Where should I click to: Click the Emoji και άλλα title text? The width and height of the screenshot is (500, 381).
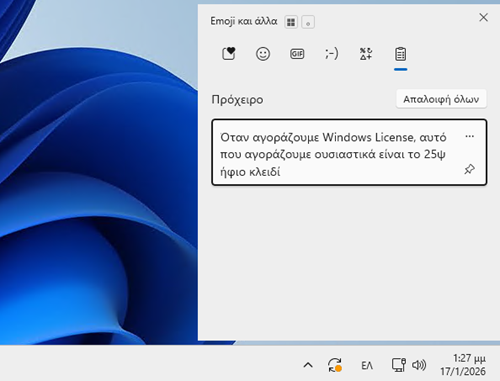pos(244,21)
